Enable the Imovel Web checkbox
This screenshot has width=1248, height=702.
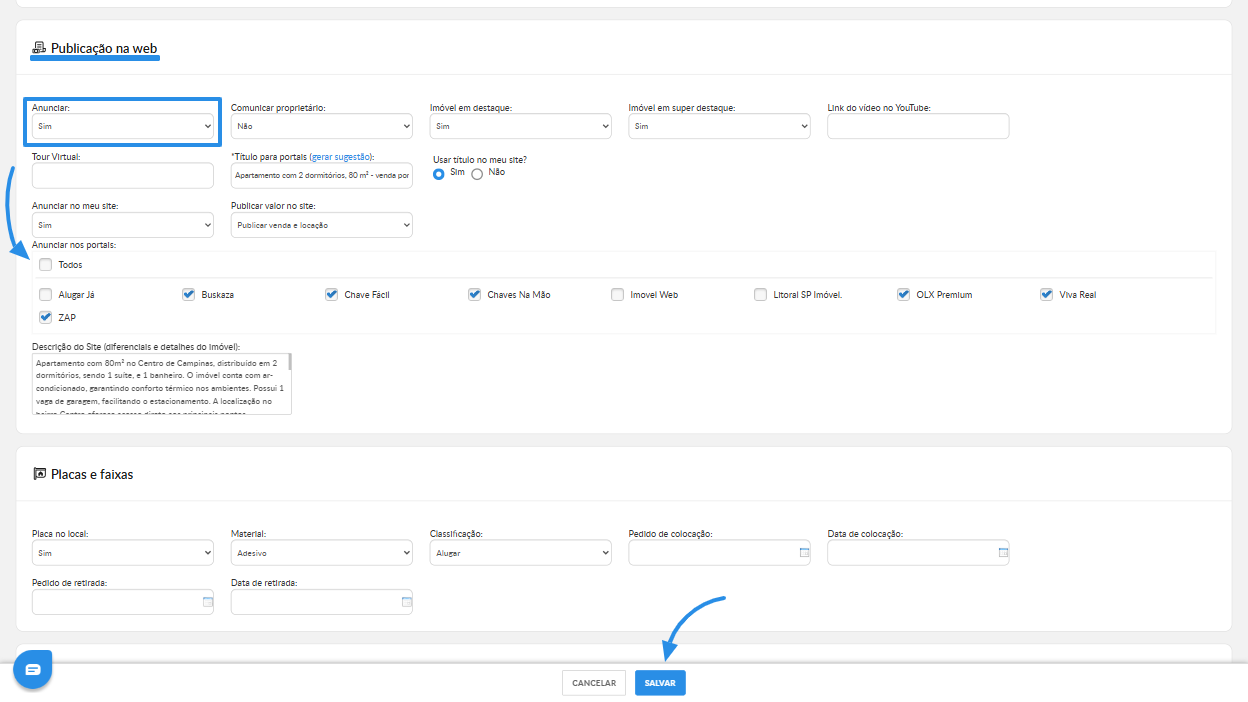coord(618,295)
